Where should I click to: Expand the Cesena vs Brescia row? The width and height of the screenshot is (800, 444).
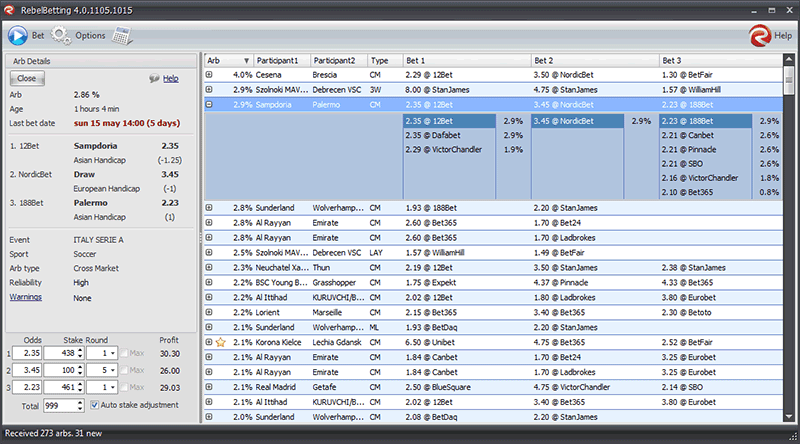[209, 75]
